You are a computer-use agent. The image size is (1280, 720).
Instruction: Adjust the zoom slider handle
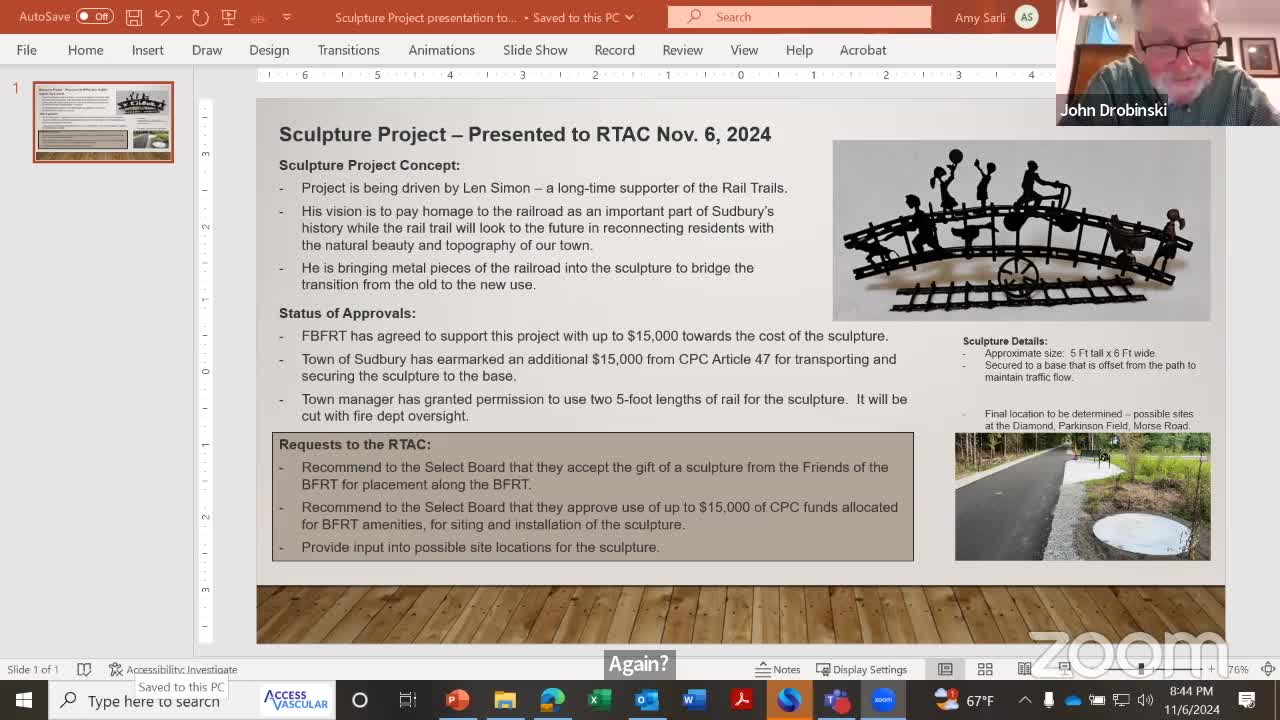tap(1141, 669)
